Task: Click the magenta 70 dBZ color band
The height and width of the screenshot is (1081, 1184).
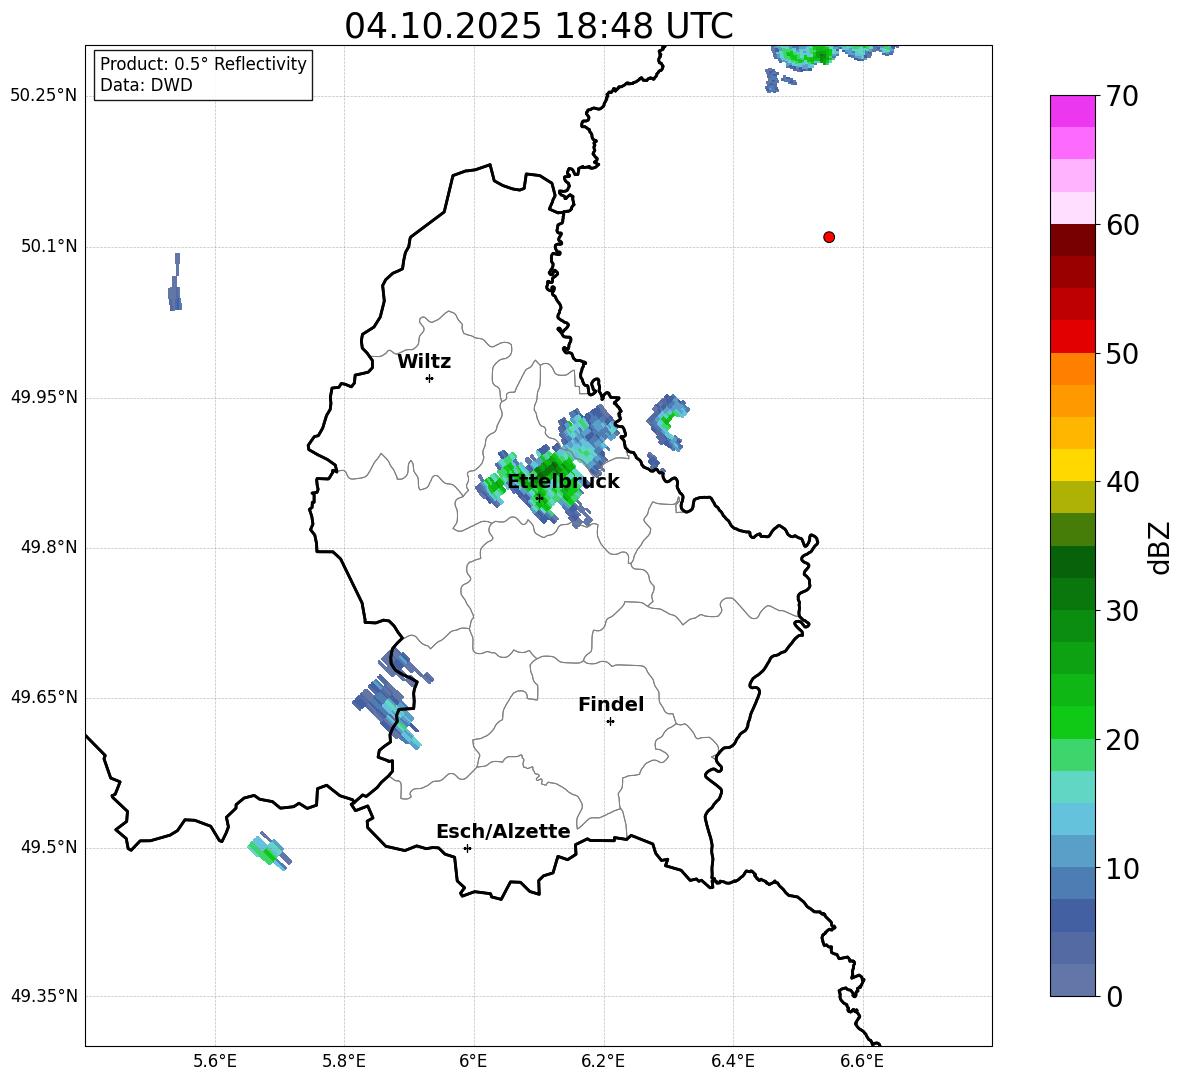Action: (x=1072, y=111)
